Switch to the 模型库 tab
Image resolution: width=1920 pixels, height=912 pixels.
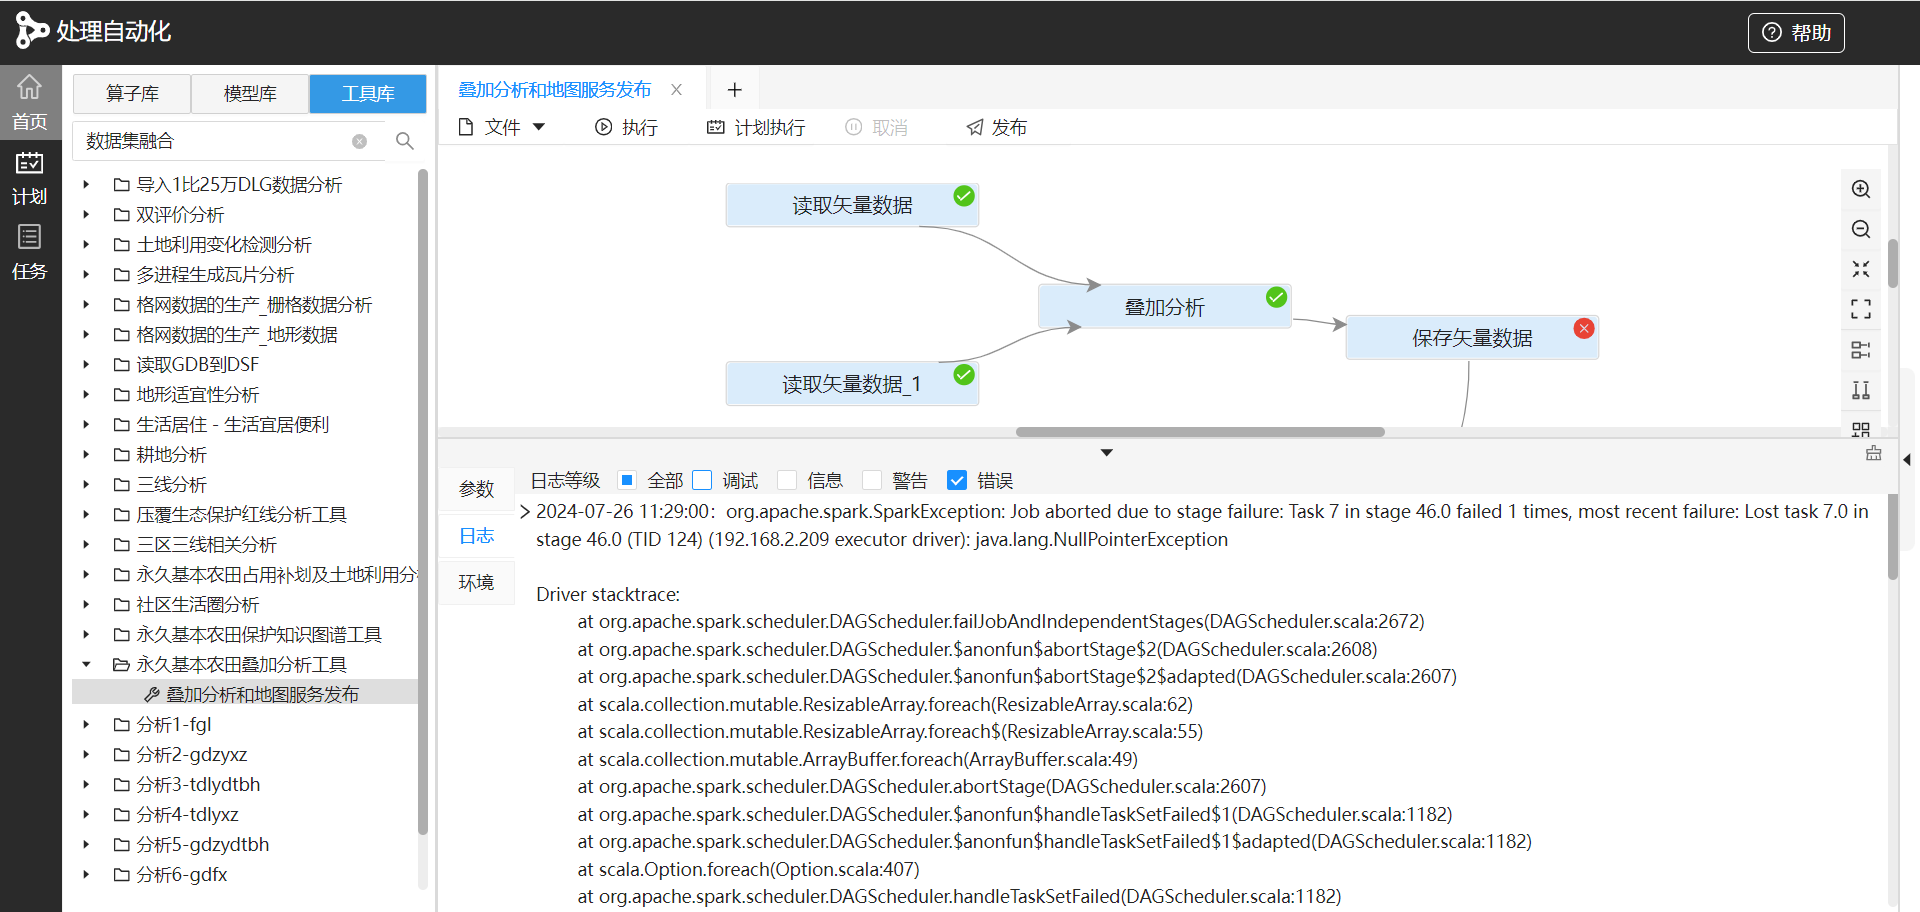click(250, 93)
